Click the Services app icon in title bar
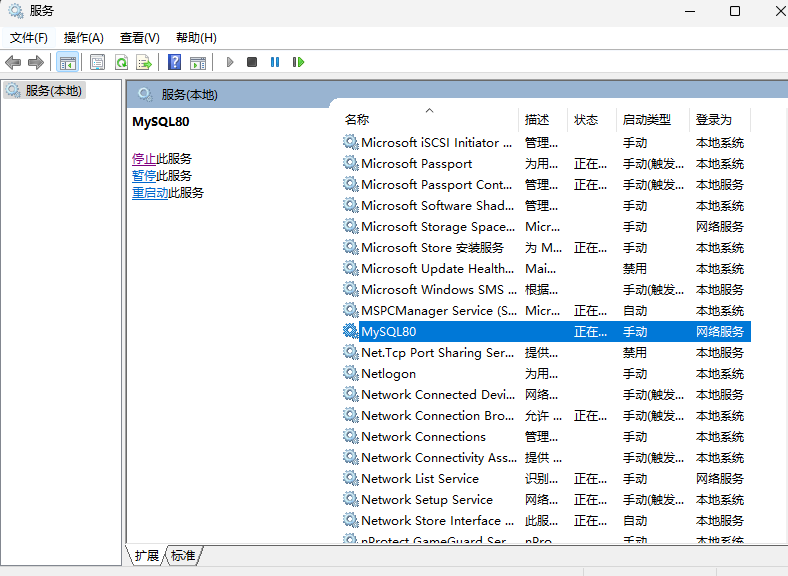 point(16,11)
